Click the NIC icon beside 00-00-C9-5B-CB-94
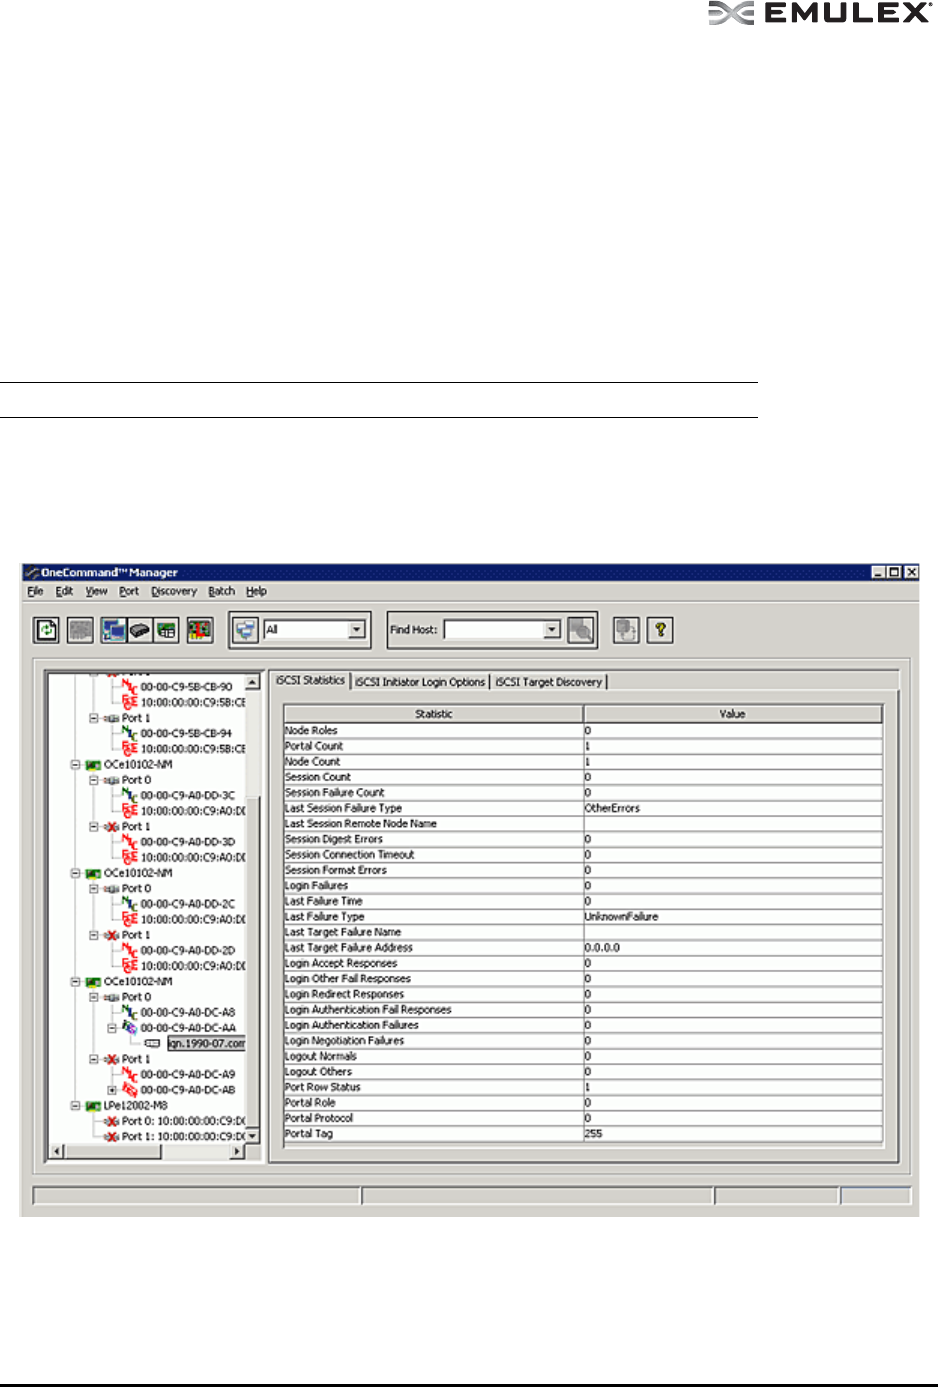This screenshot has width=938, height=1387. [130, 733]
